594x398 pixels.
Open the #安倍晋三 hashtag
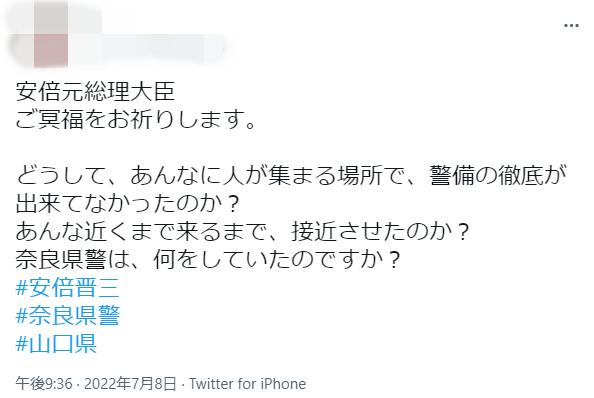point(67,287)
